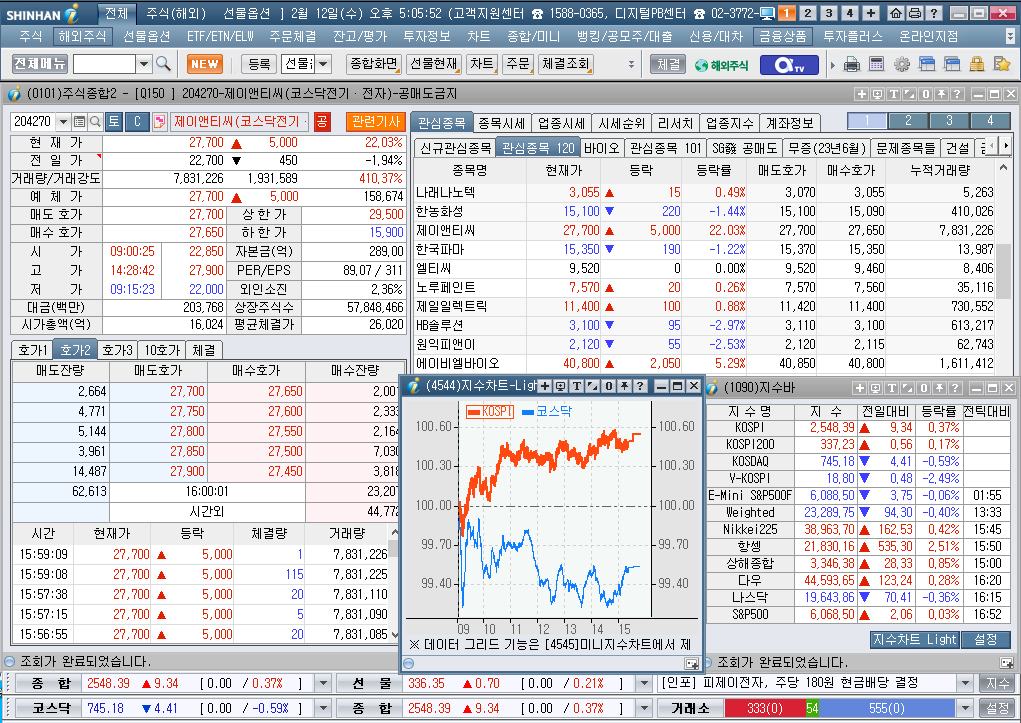Click the menu search input field
The image size is (1021, 723).
click(x=104, y=64)
